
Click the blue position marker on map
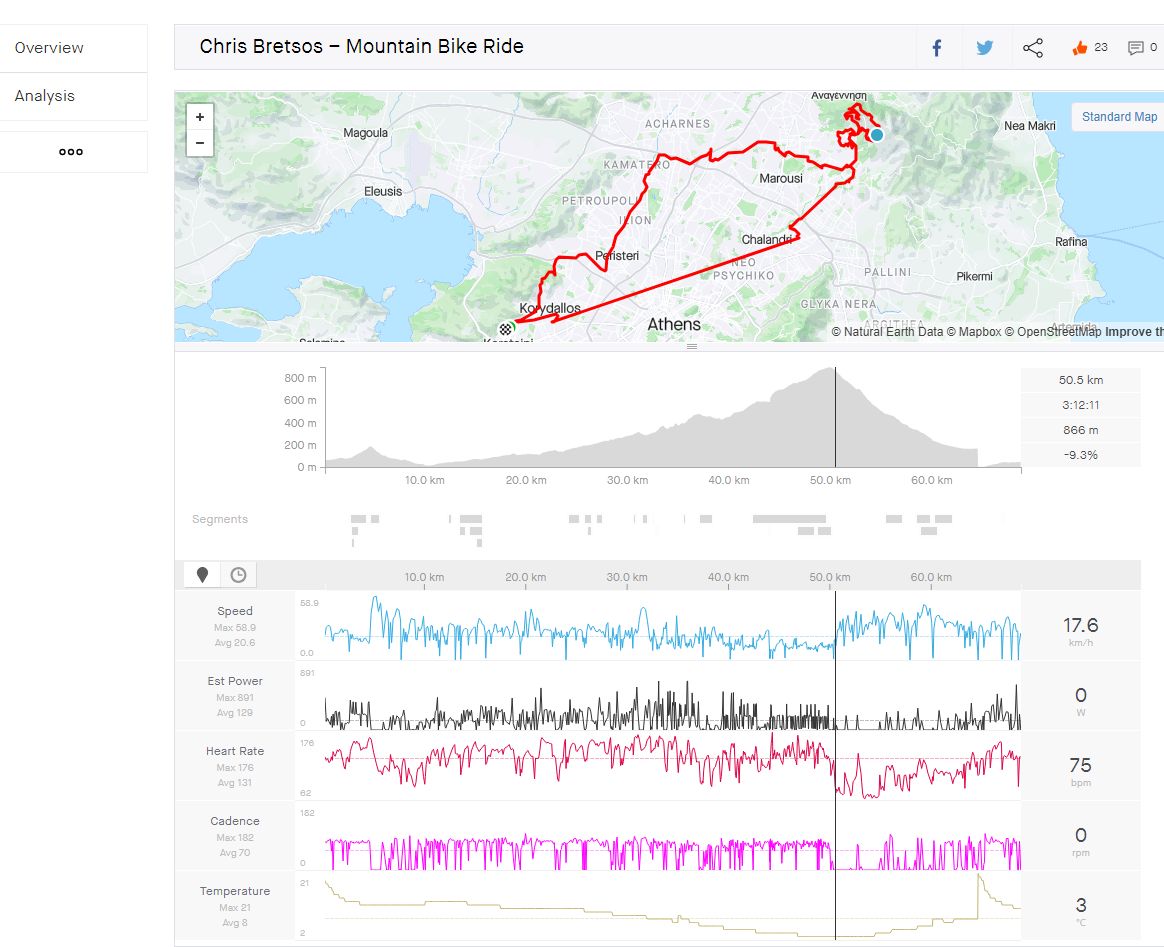pos(877,135)
